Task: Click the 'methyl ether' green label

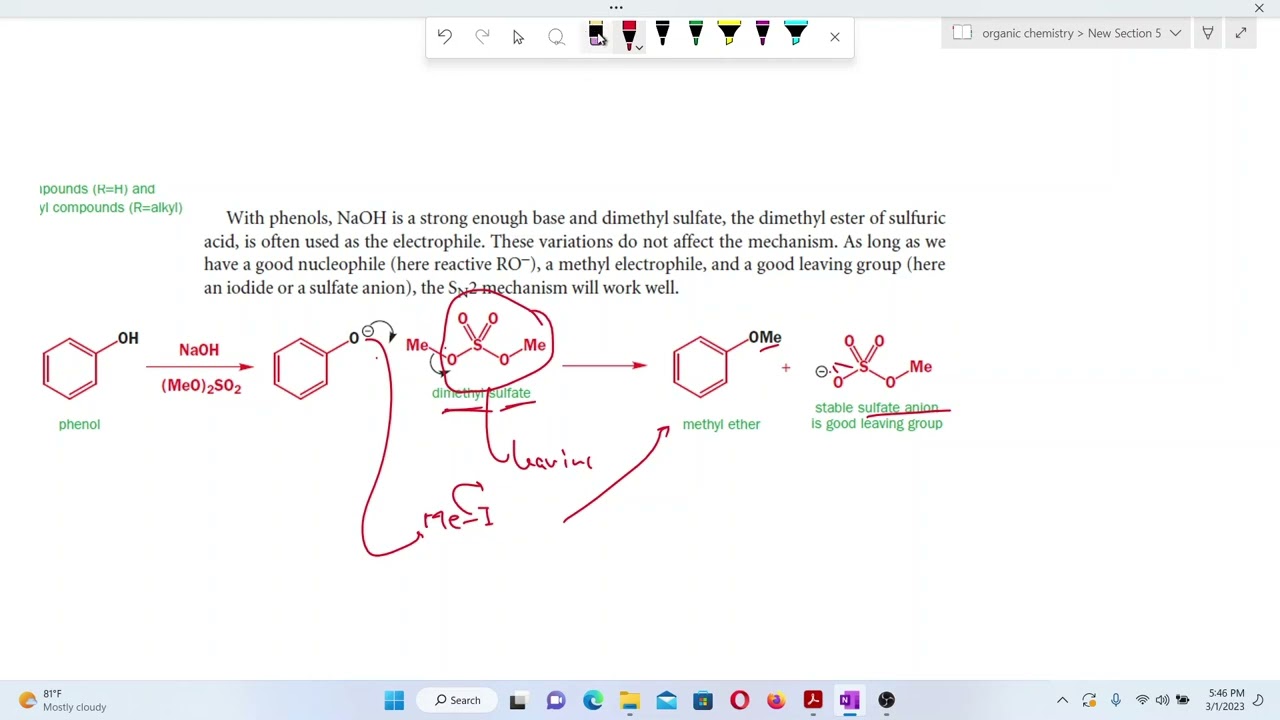Action: point(721,424)
